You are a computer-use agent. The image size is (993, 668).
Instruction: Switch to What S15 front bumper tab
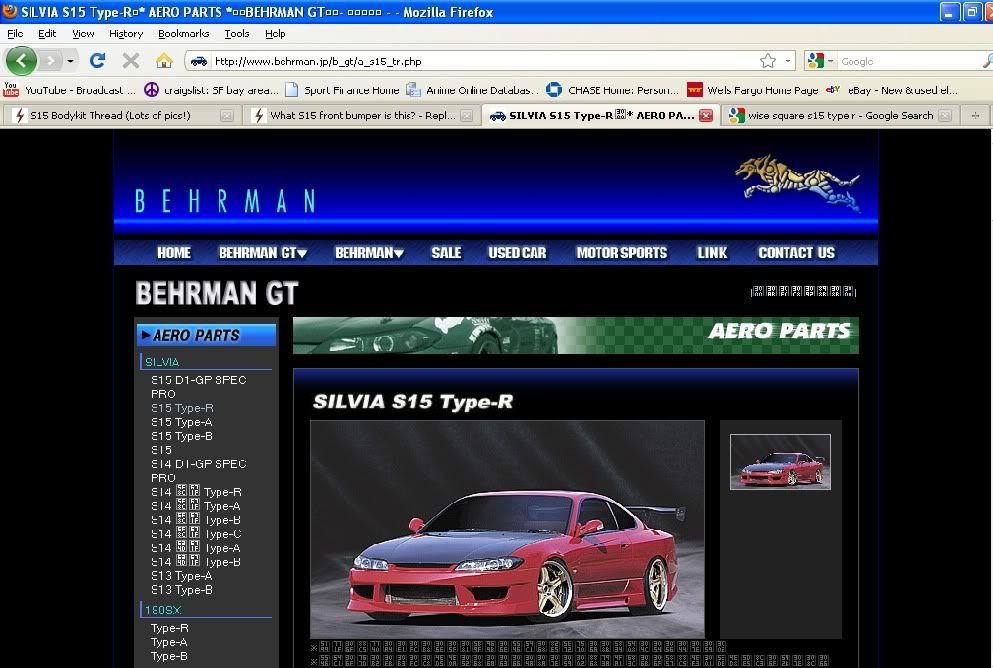361,115
